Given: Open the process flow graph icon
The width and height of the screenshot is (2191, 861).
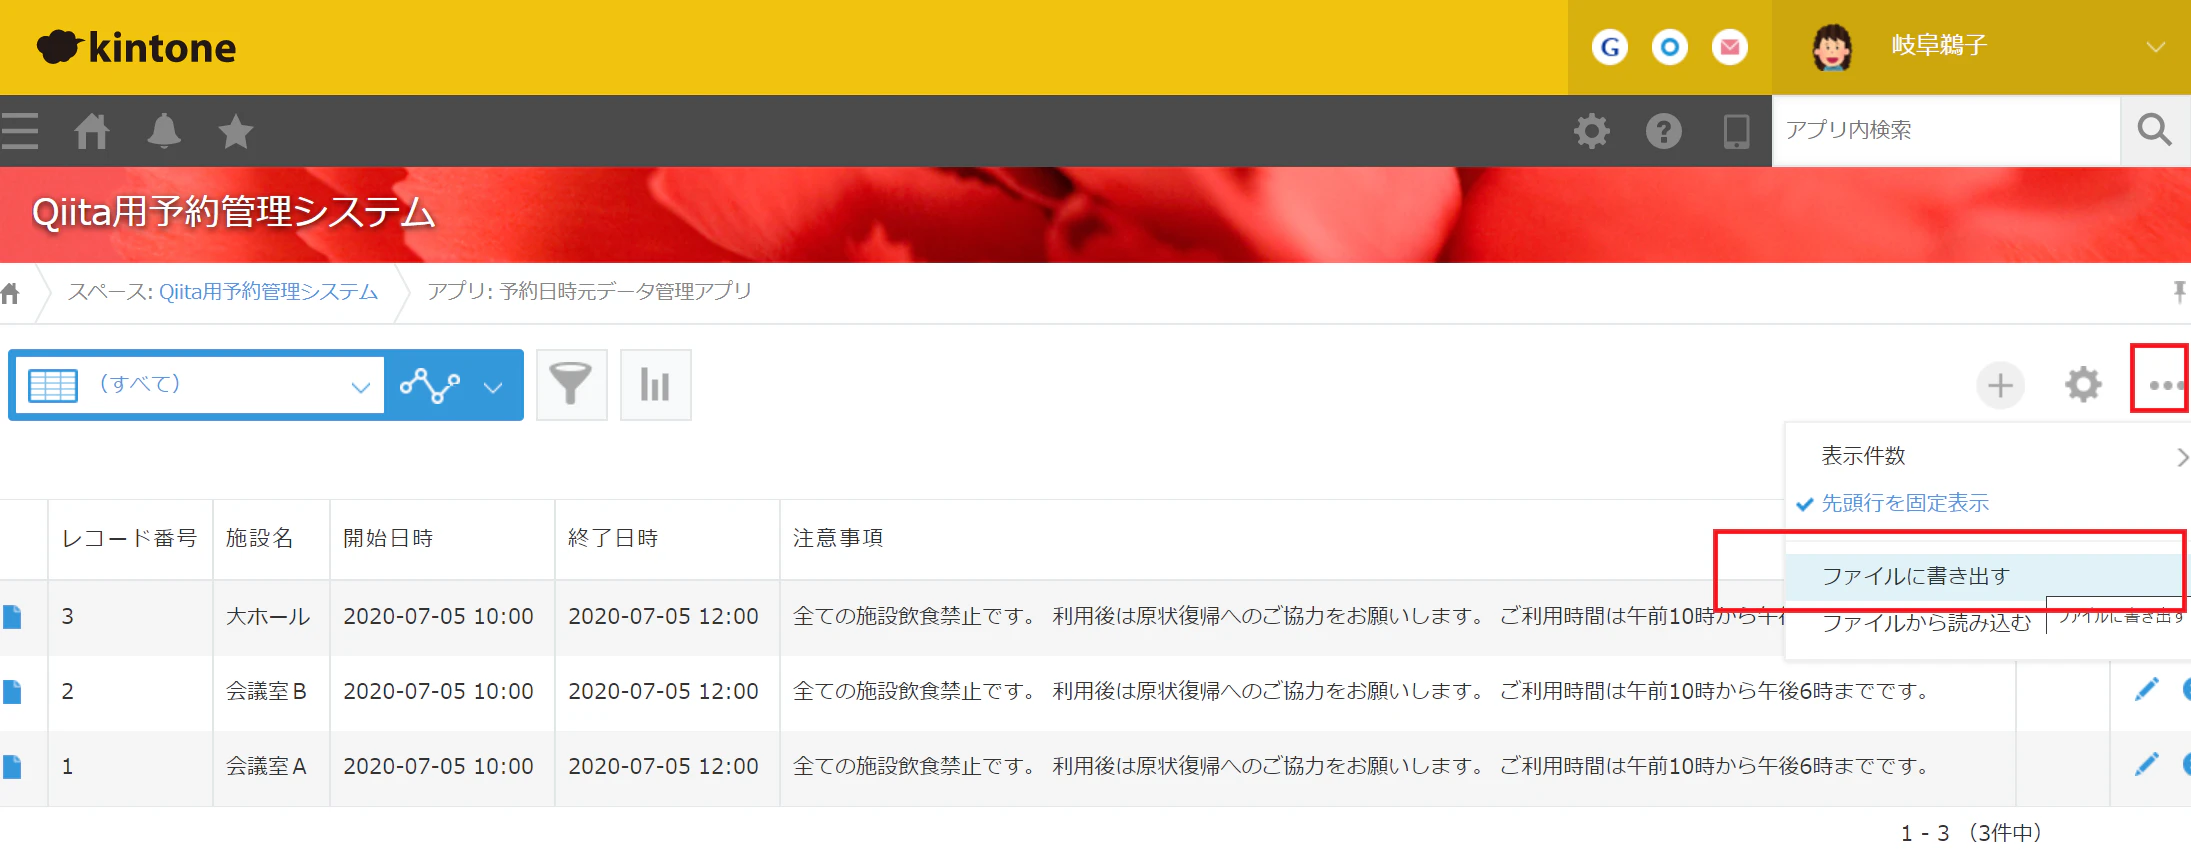Looking at the screenshot, I should 430,385.
